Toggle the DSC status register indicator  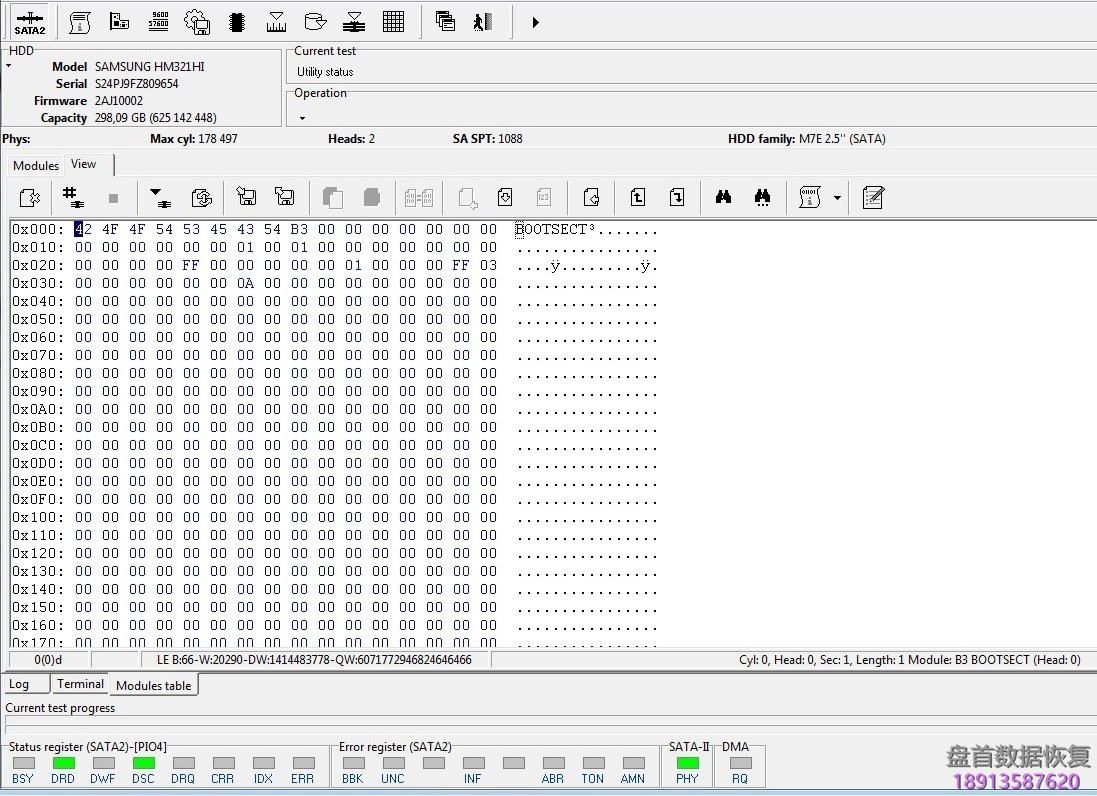click(x=143, y=763)
